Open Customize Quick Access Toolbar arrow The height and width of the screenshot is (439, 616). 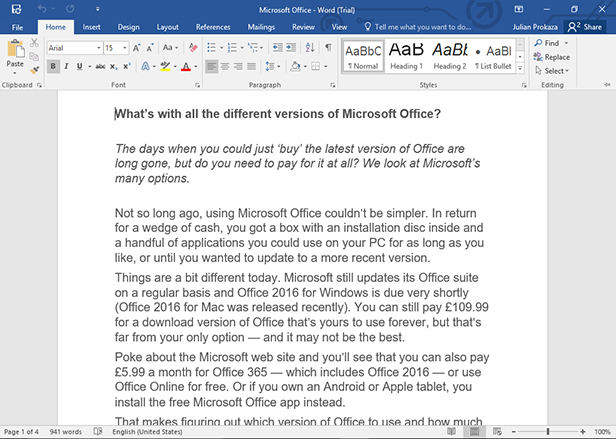(x=97, y=9)
